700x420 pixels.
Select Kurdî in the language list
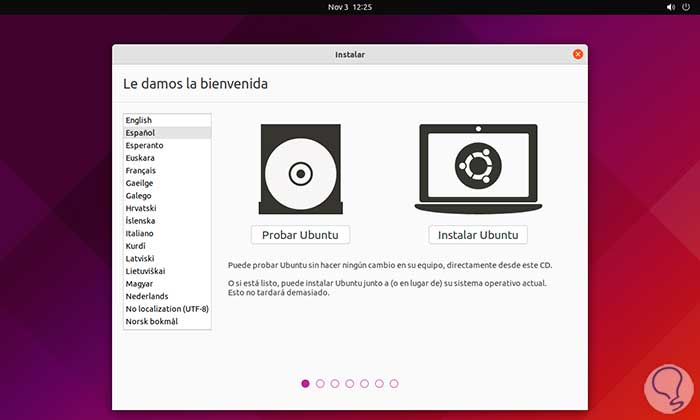(x=167, y=245)
